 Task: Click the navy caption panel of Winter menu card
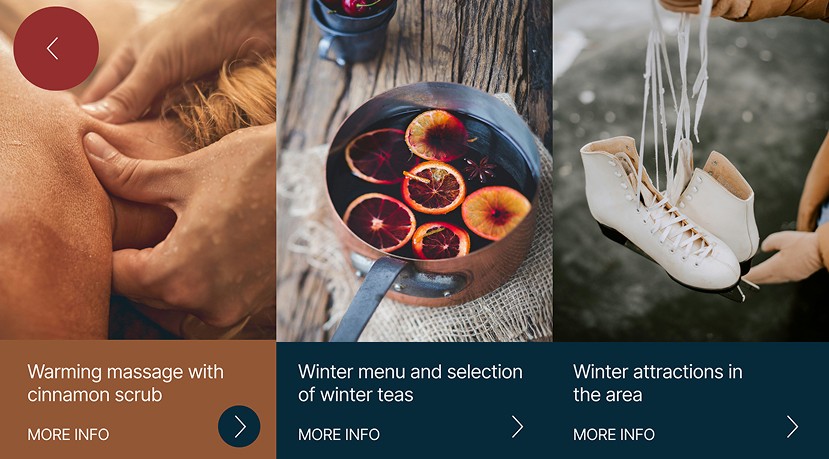pyautogui.click(x=414, y=400)
